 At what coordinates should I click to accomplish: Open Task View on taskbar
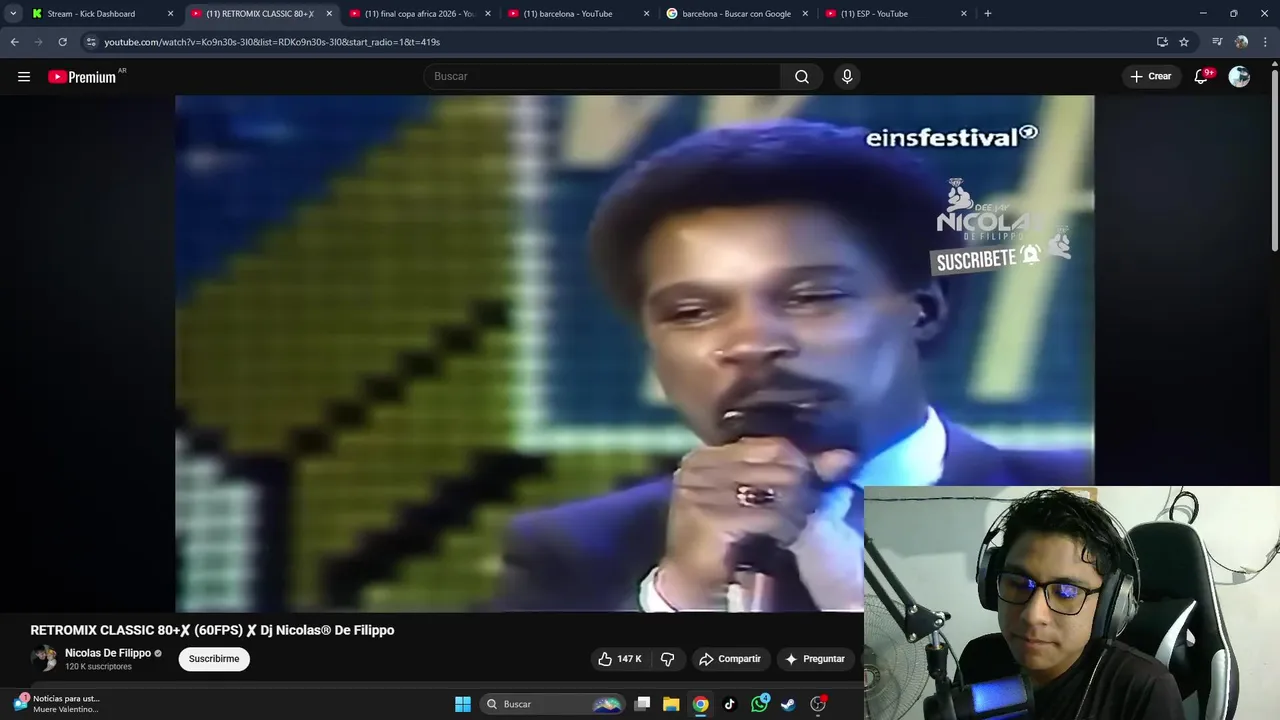pyautogui.click(x=643, y=704)
